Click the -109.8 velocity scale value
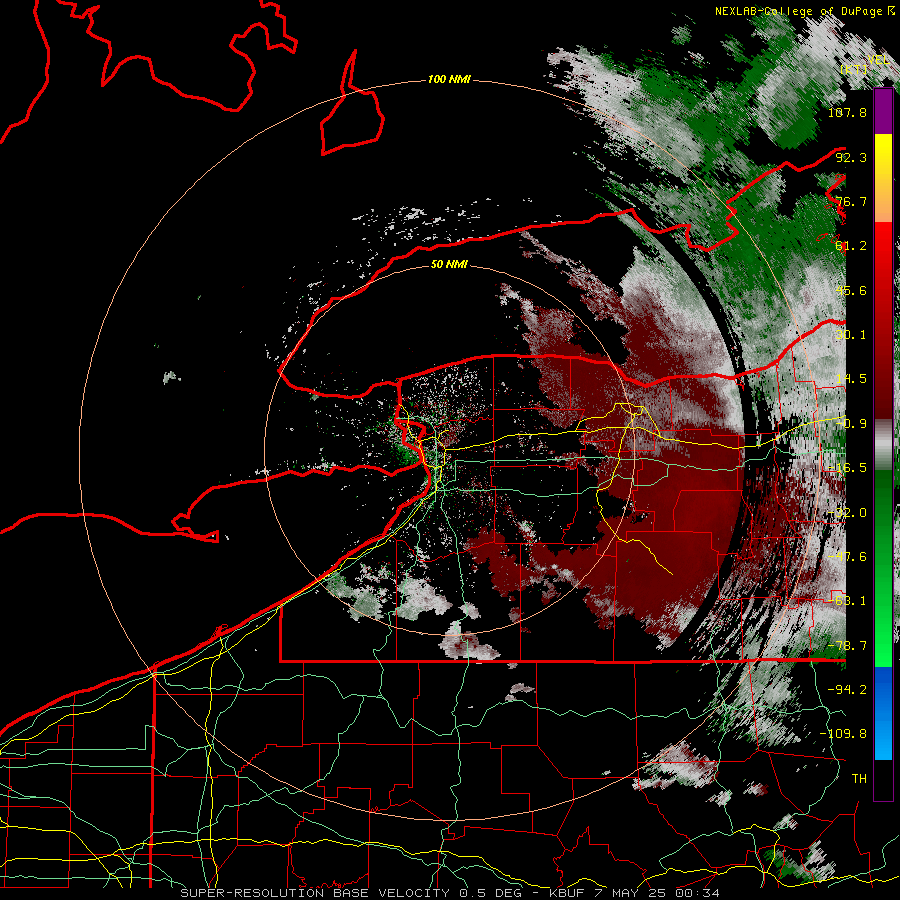 [x=843, y=734]
